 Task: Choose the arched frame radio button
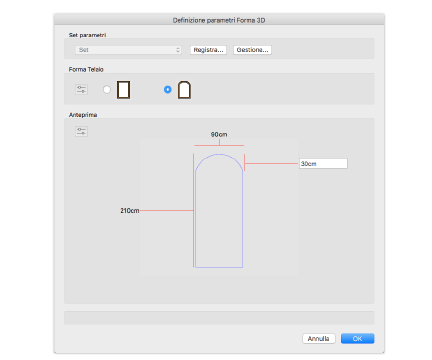click(168, 90)
